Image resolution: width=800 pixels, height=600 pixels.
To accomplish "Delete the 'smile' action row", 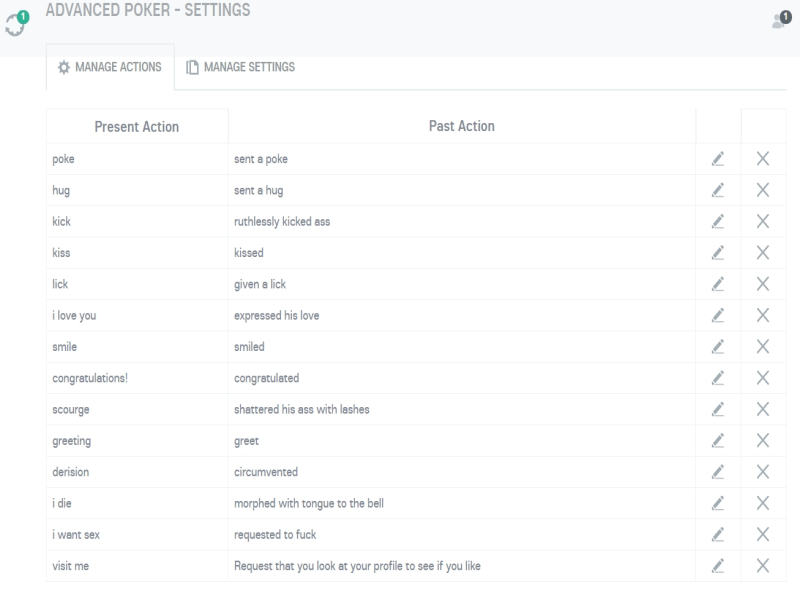I will (763, 347).
